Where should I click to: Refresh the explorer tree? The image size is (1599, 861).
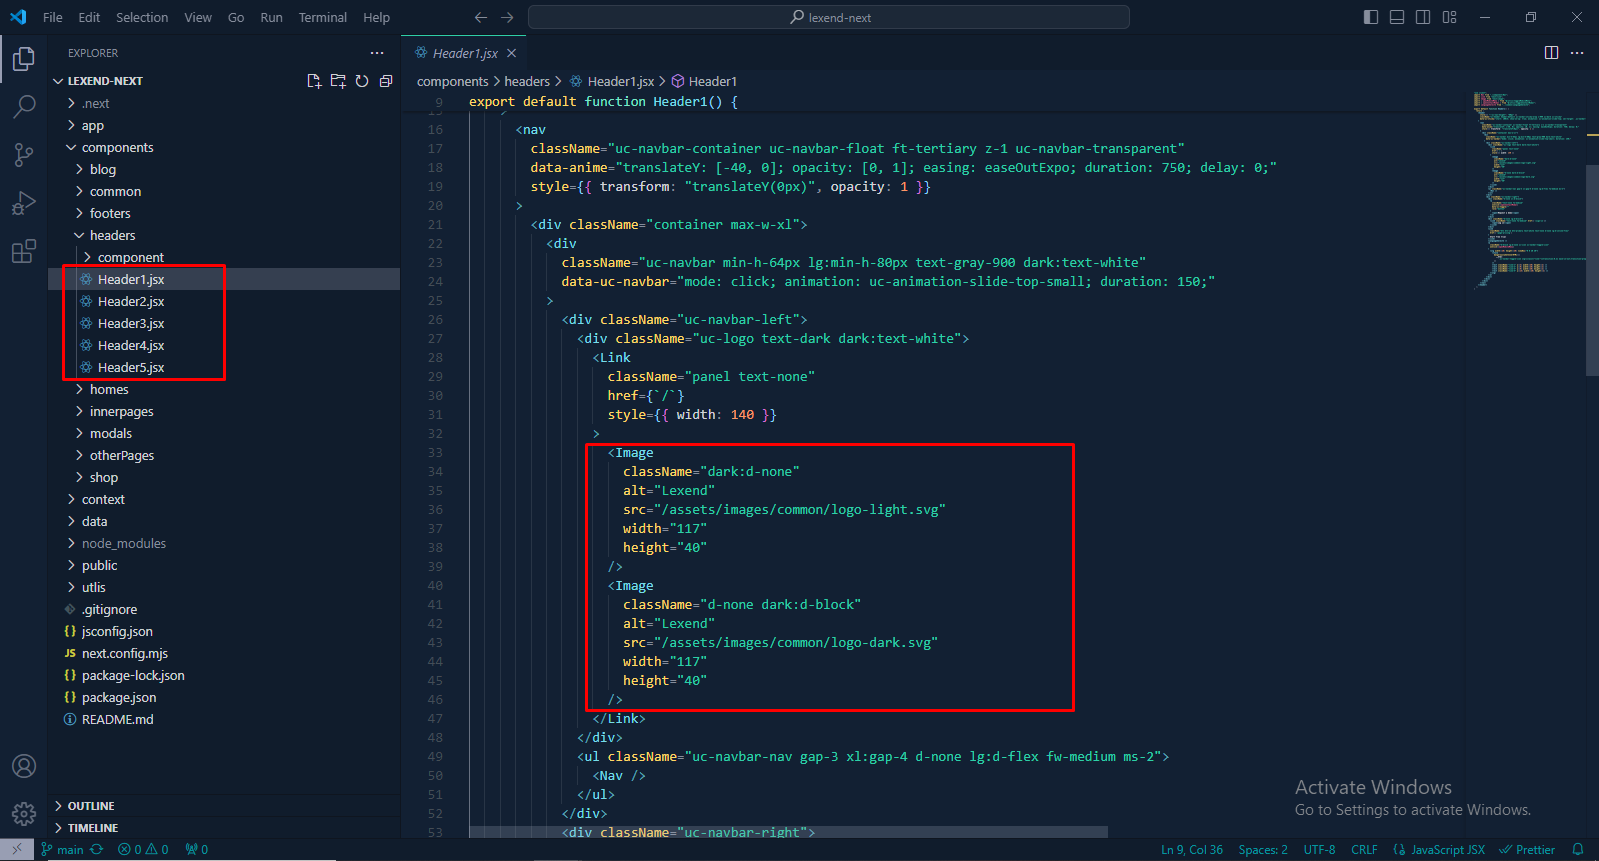click(x=362, y=81)
